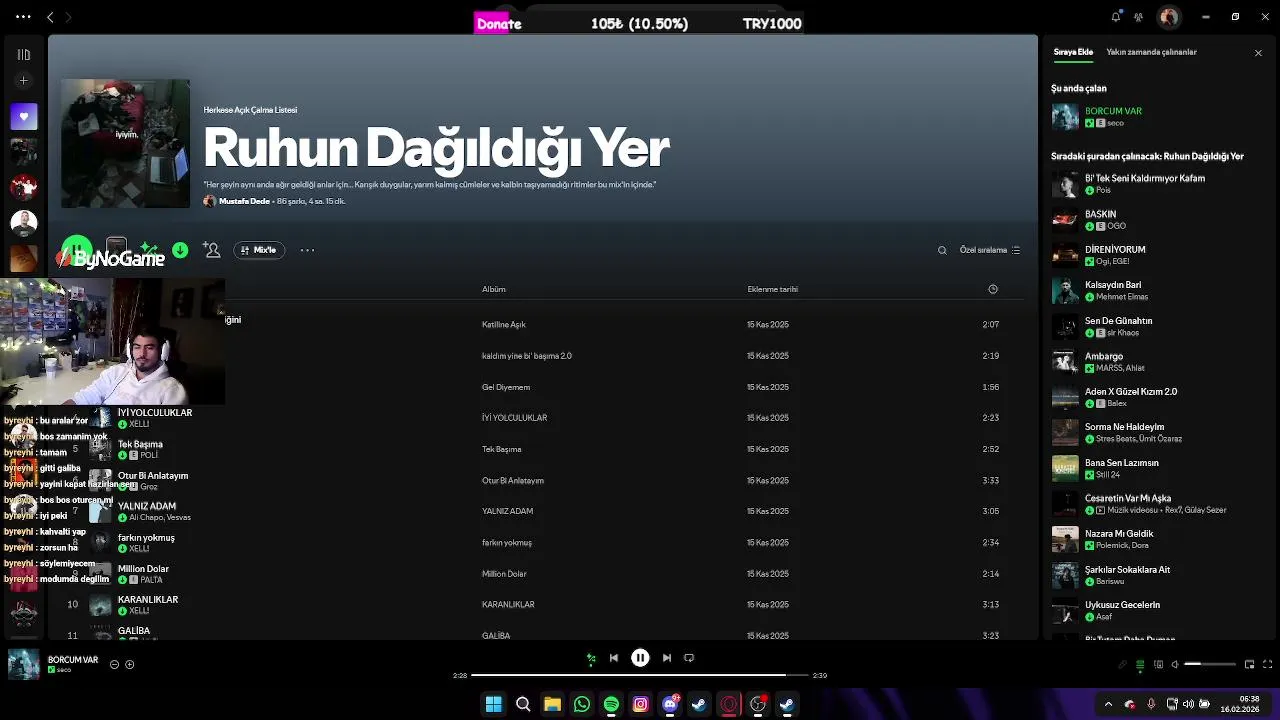The width and height of the screenshot is (1280, 720).
Task: Seek on the song progress bar
Action: (x=639, y=675)
